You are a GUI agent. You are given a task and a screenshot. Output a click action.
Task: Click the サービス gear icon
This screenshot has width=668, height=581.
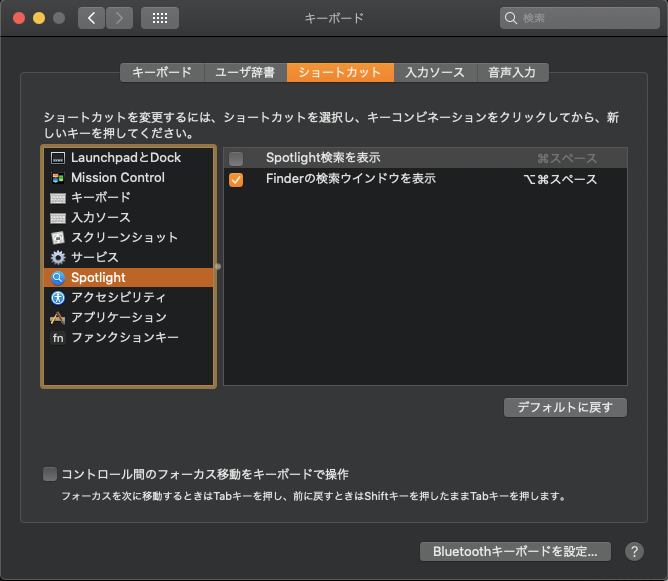[58, 257]
